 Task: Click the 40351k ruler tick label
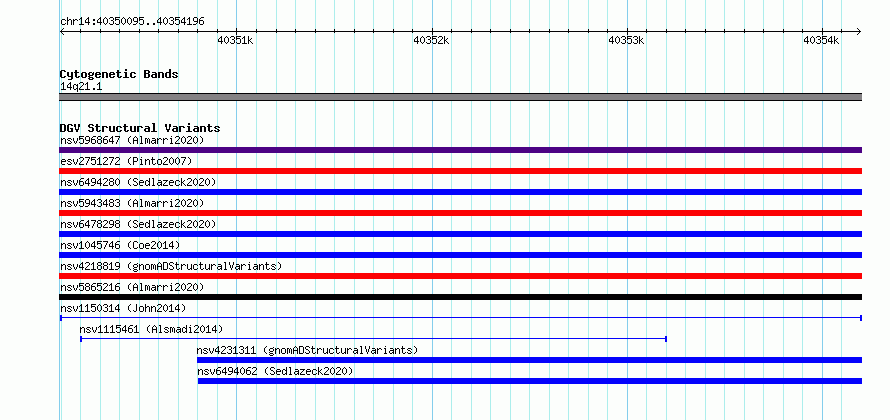pos(235,40)
